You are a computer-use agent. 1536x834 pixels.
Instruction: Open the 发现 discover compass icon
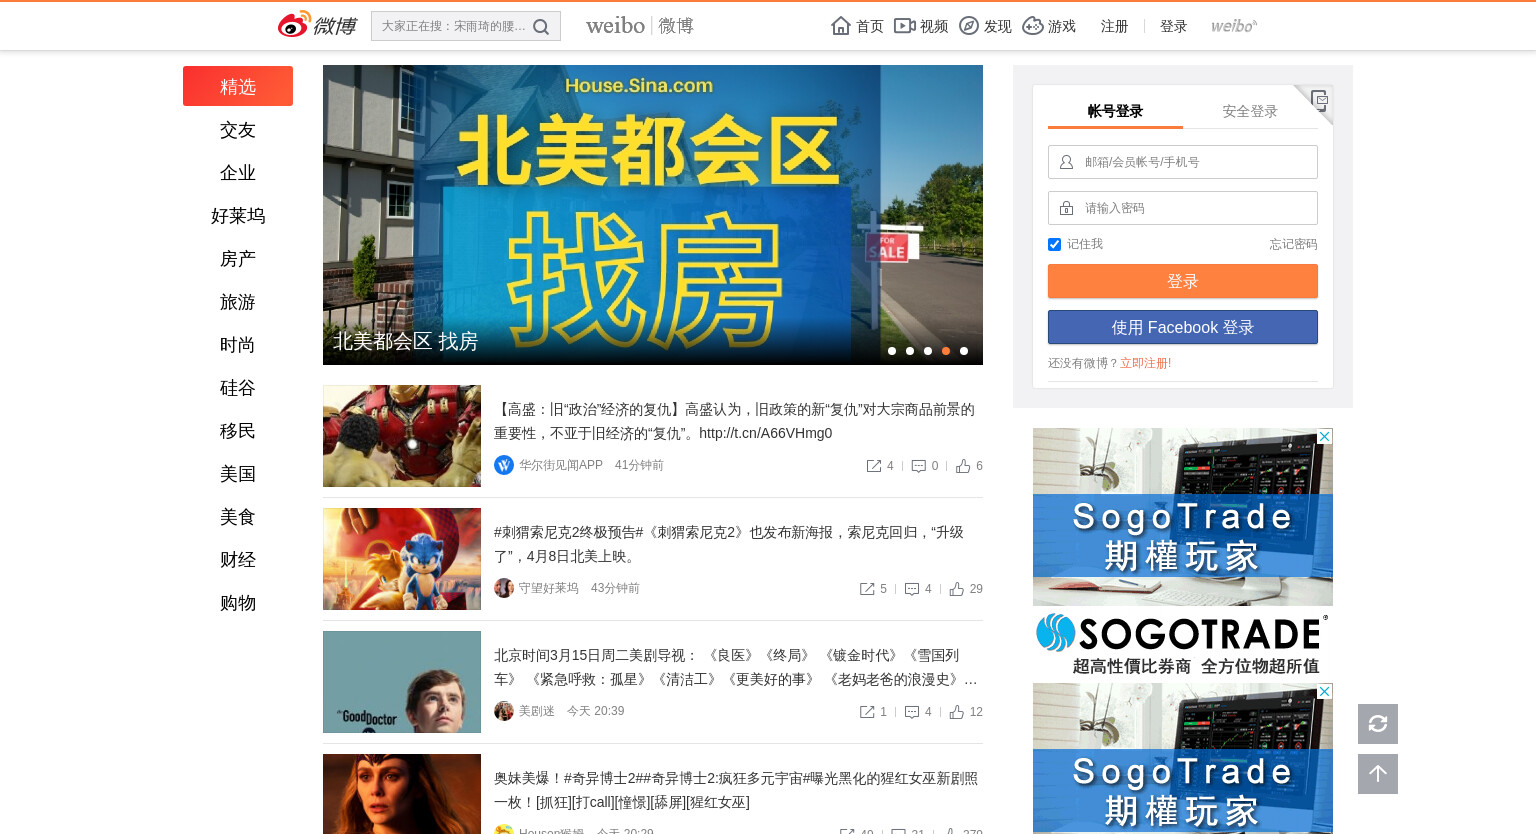[969, 26]
